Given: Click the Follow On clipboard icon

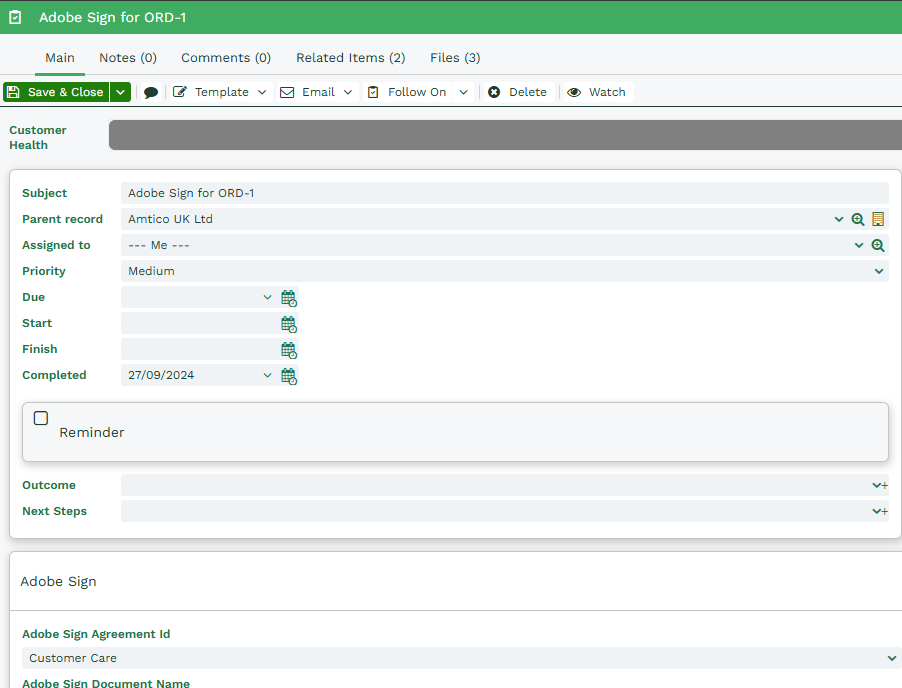Looking at the screenshot, I should [x=373, y=92].
